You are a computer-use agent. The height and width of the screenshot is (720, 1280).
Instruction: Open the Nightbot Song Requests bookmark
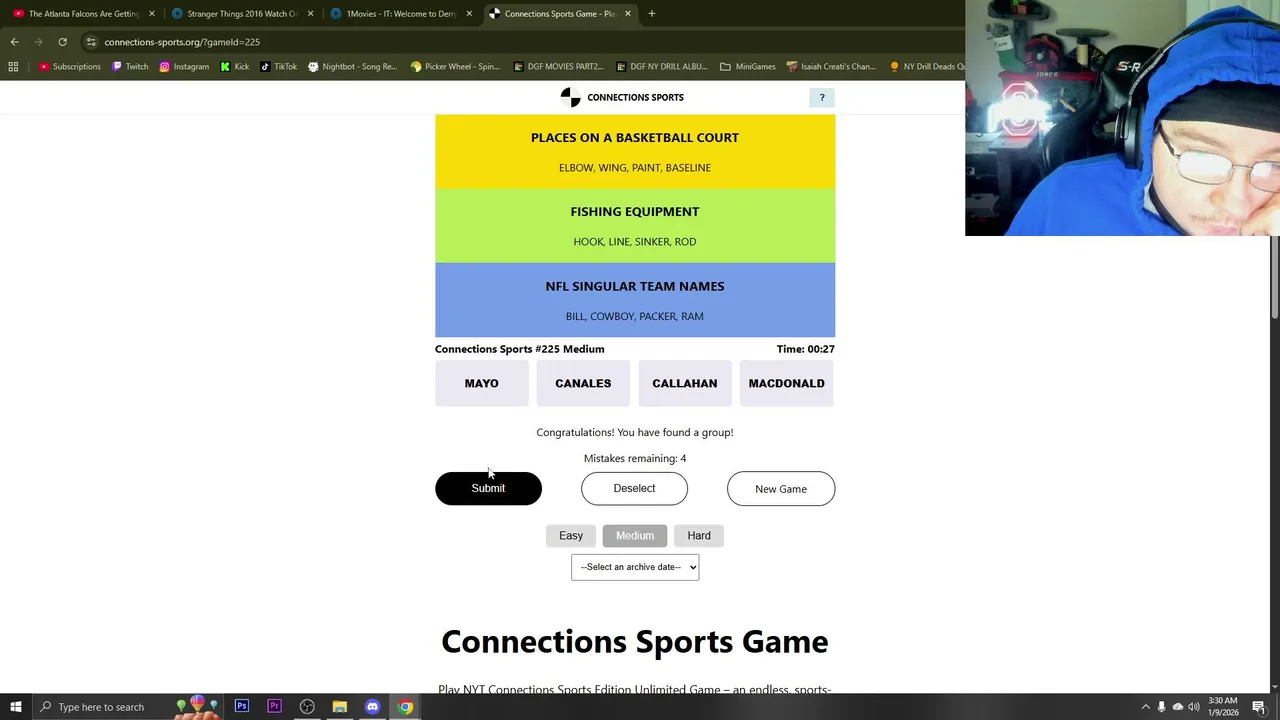(x=352, y=67)
